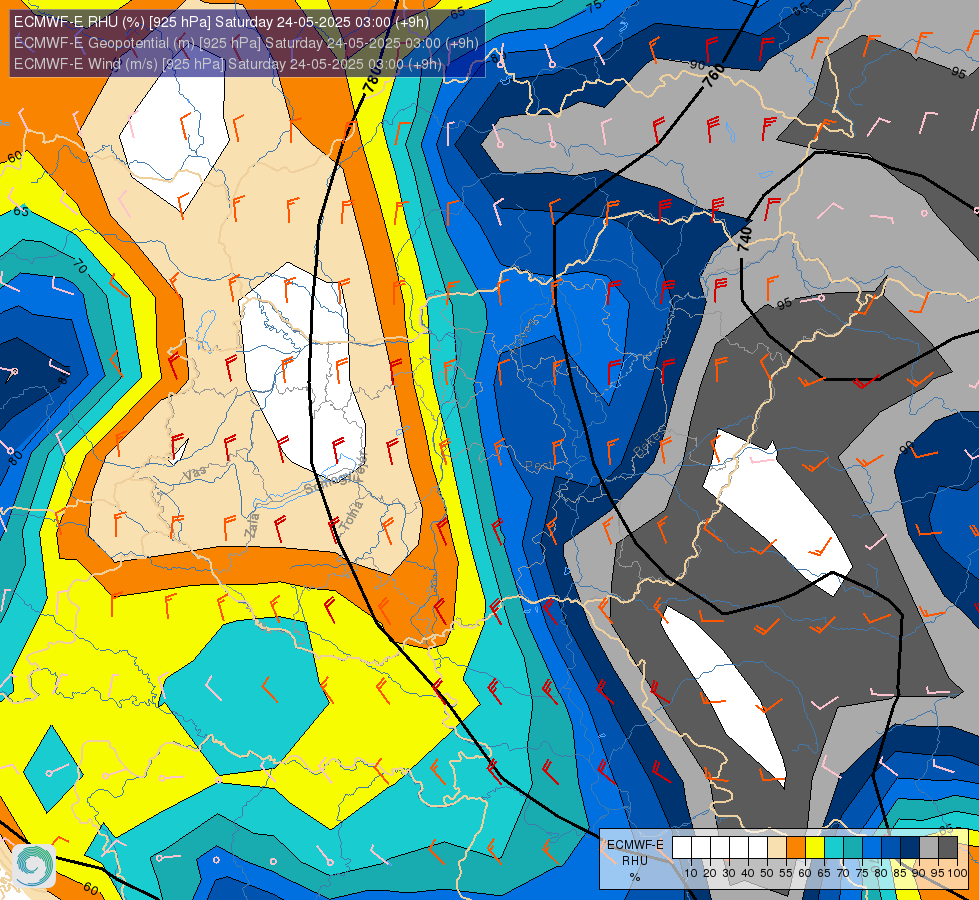Click the Tolna county label
The image size is (979, 900).
pyautogui.click(x=352, y=517)
